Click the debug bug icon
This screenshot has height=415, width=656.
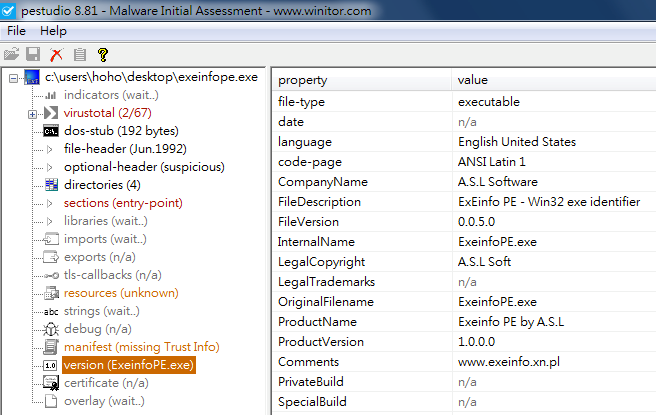[51, 329]
